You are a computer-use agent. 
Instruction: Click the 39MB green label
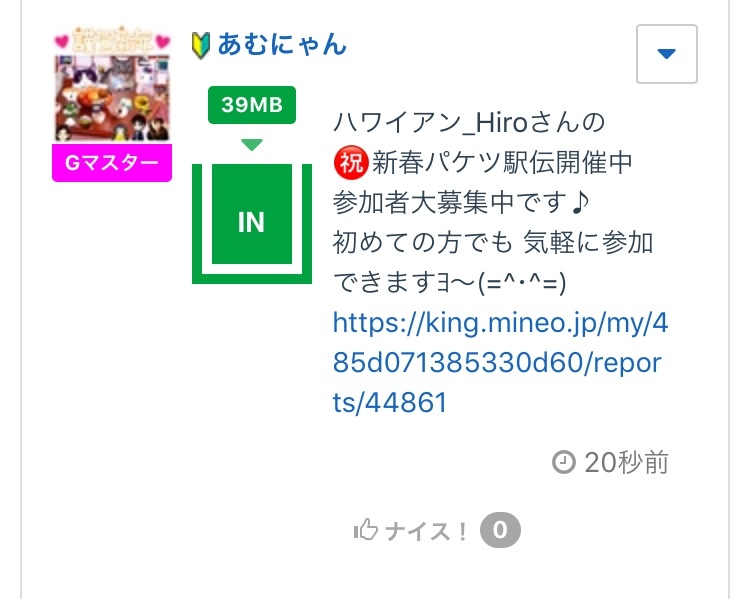click(x=252, y=105)
